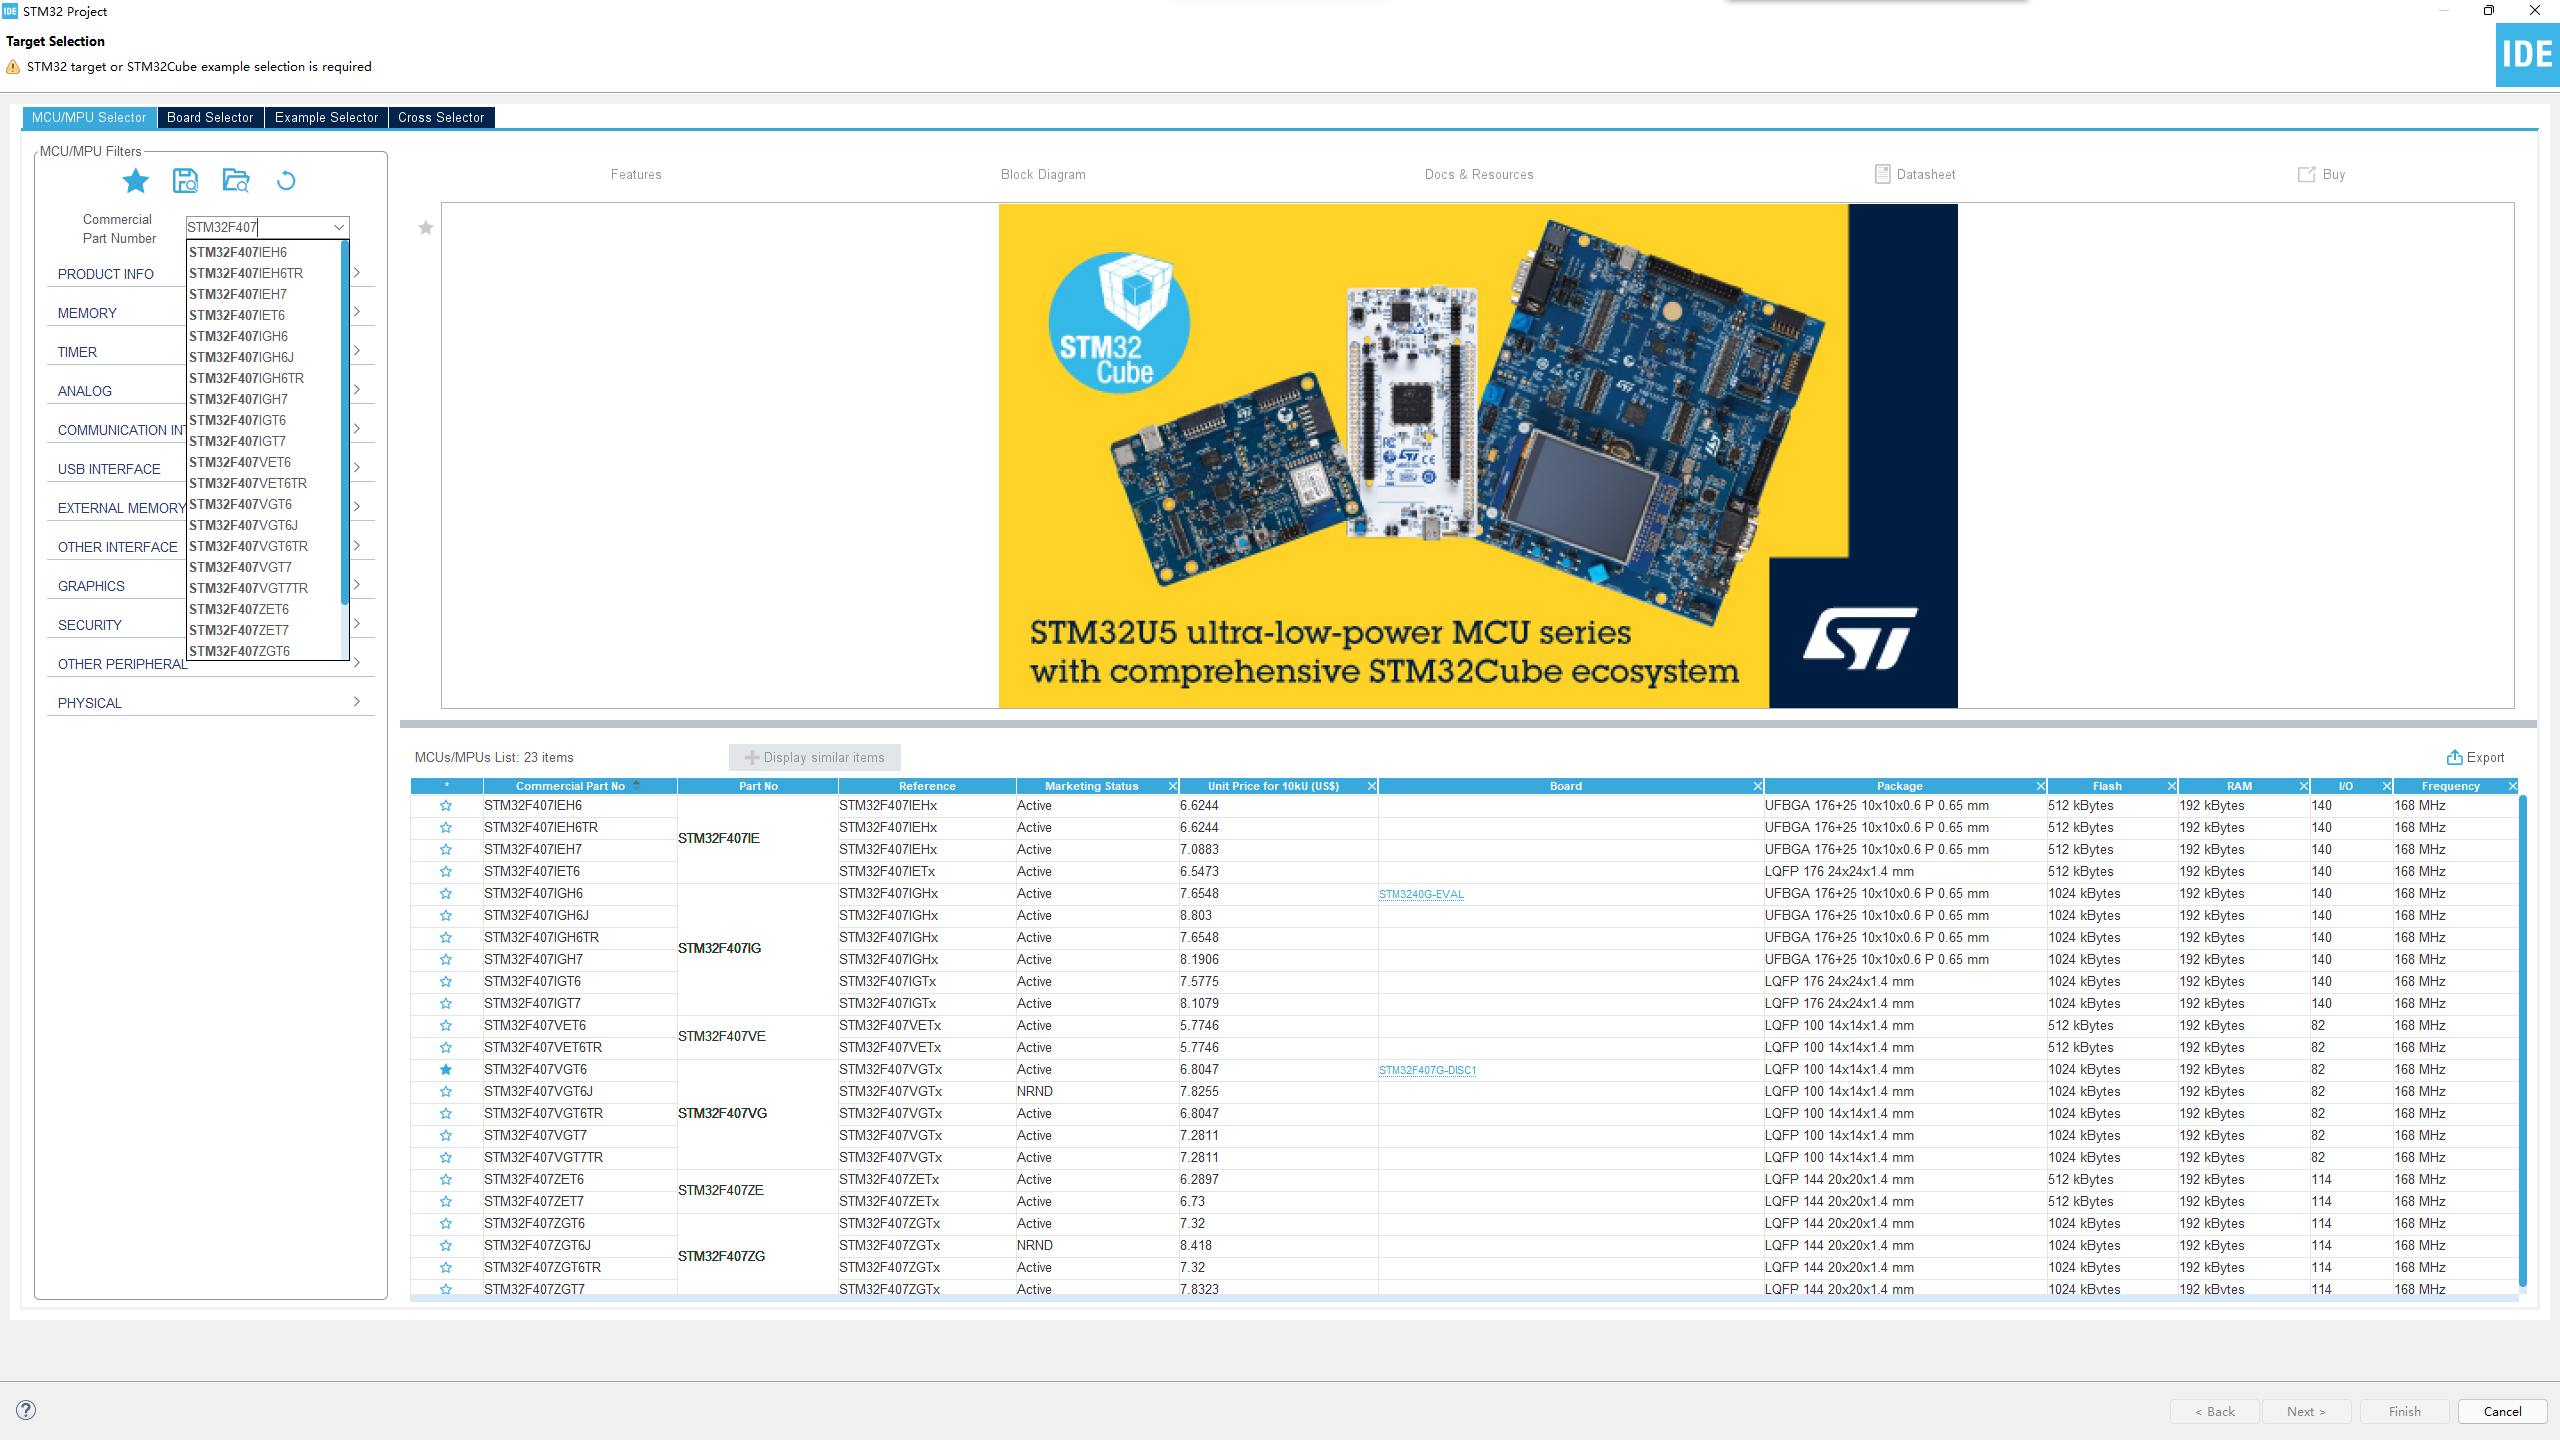Close the Board column
Screen dimensions: 2560x1440
tap(1757, 786)
